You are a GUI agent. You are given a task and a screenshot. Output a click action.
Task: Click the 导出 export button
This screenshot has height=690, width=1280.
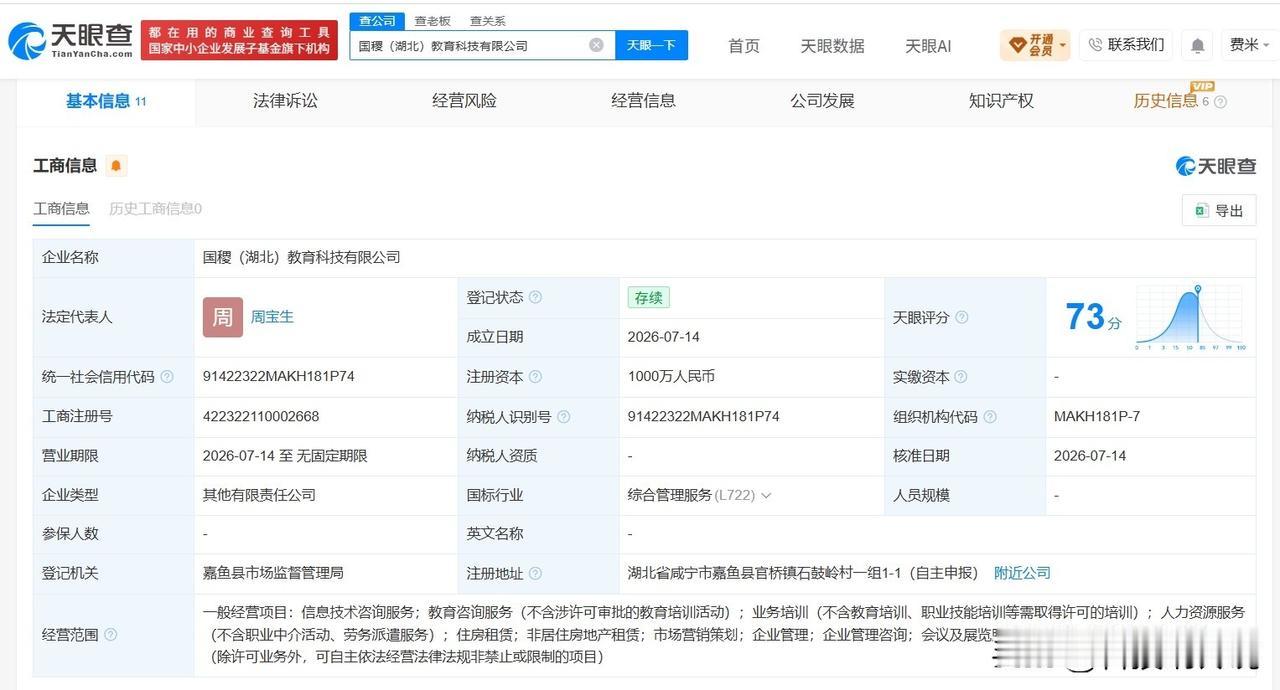(x=1219, y=211)
